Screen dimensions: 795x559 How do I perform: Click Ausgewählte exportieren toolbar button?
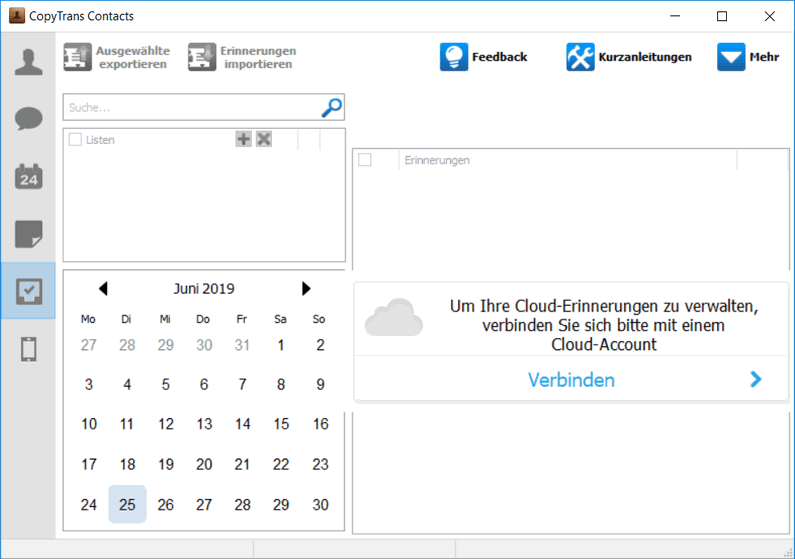(x=117, y=57)
